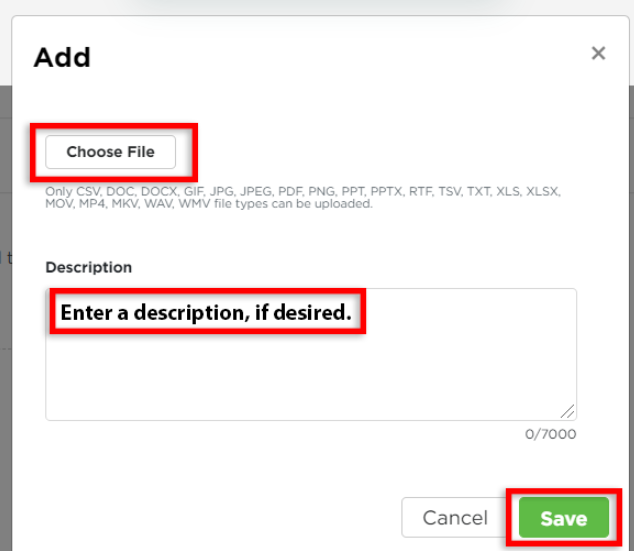634x551 pixels.
Task: Click the 0/7000 character counter
Action: [550, 434]
